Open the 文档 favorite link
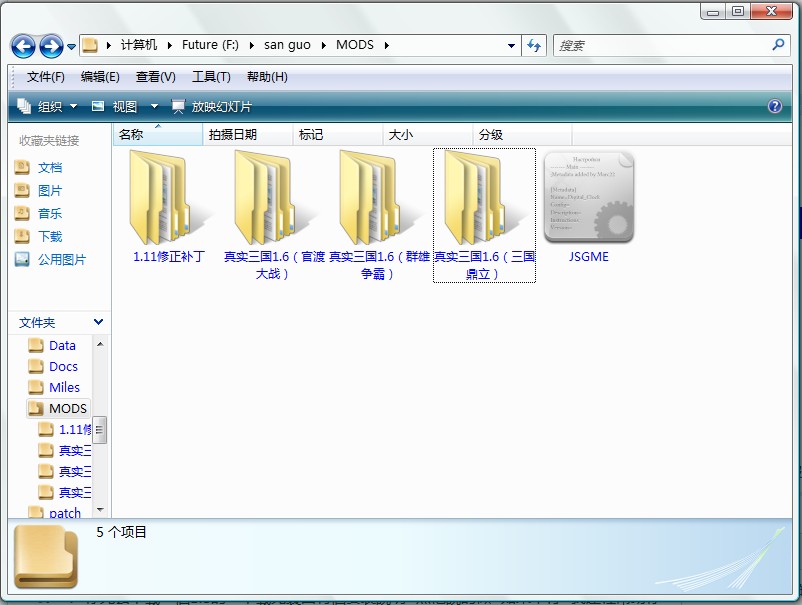This screenshot has height=605, width=802. pyautogui.click(x=49, y=167)
